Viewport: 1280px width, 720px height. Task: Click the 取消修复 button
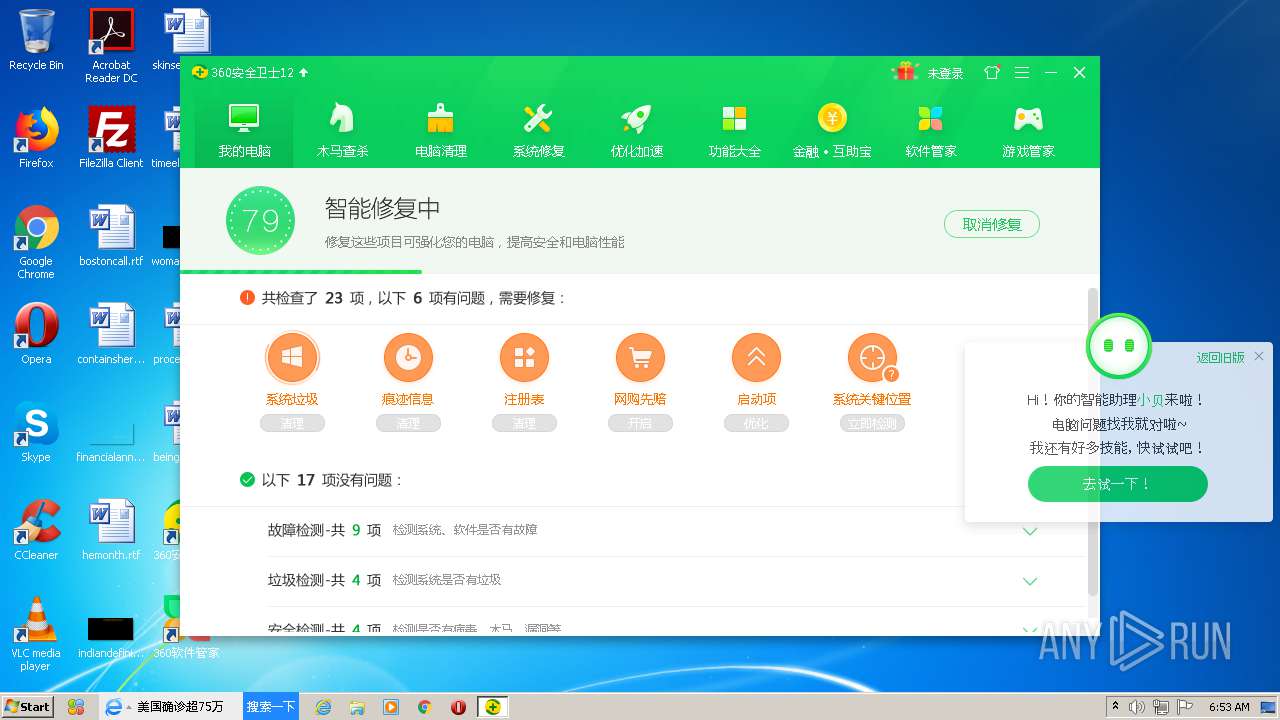pyautogui.click(x=991, y=224)
